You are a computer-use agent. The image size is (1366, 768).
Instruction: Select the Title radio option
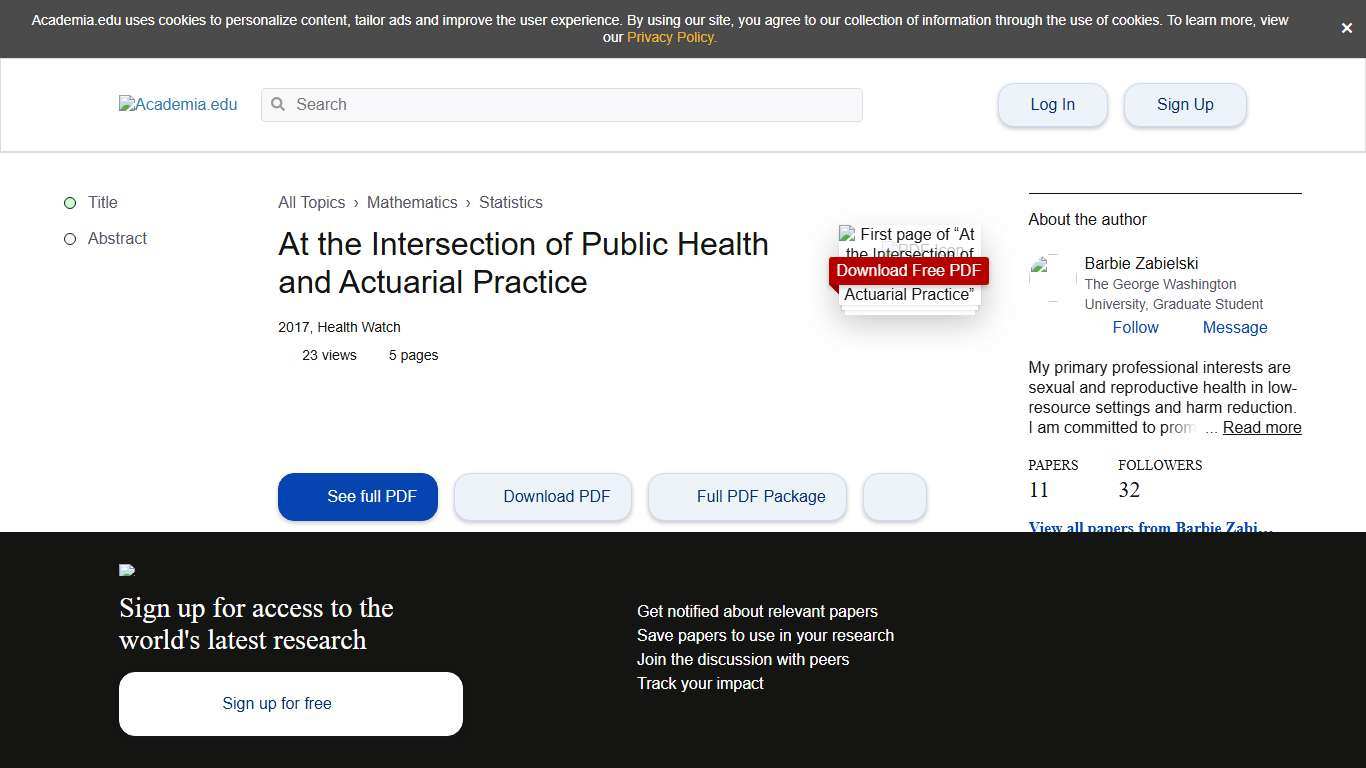70,202
